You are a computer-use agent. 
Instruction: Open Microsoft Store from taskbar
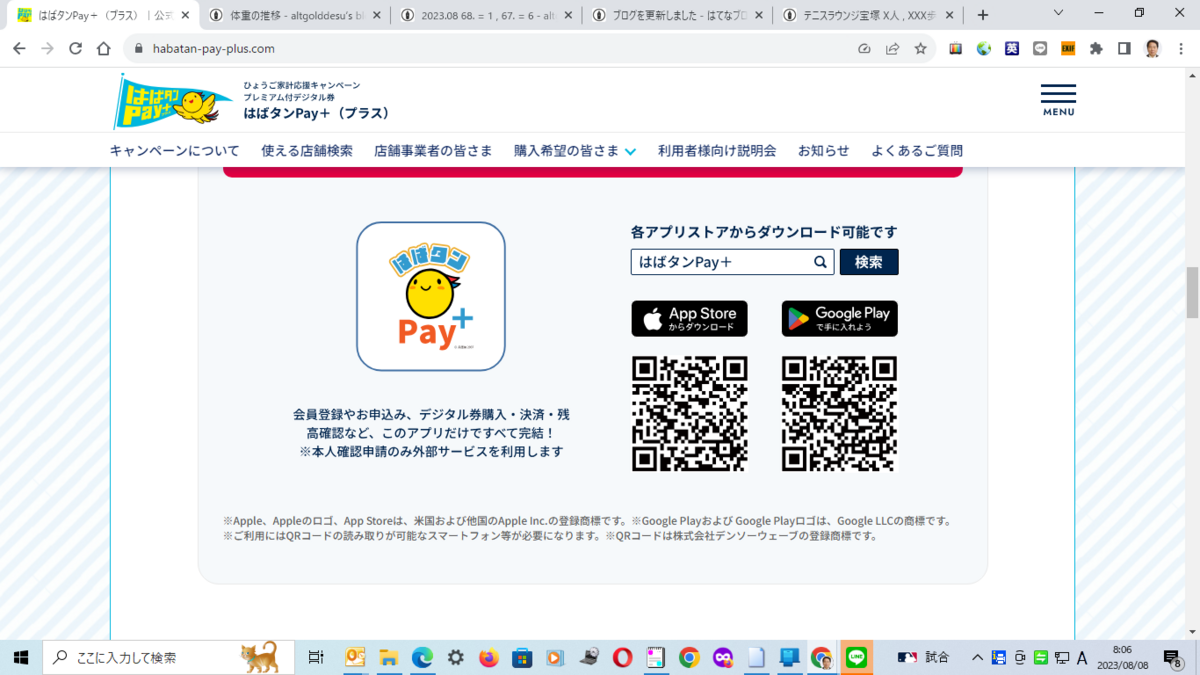521,658
